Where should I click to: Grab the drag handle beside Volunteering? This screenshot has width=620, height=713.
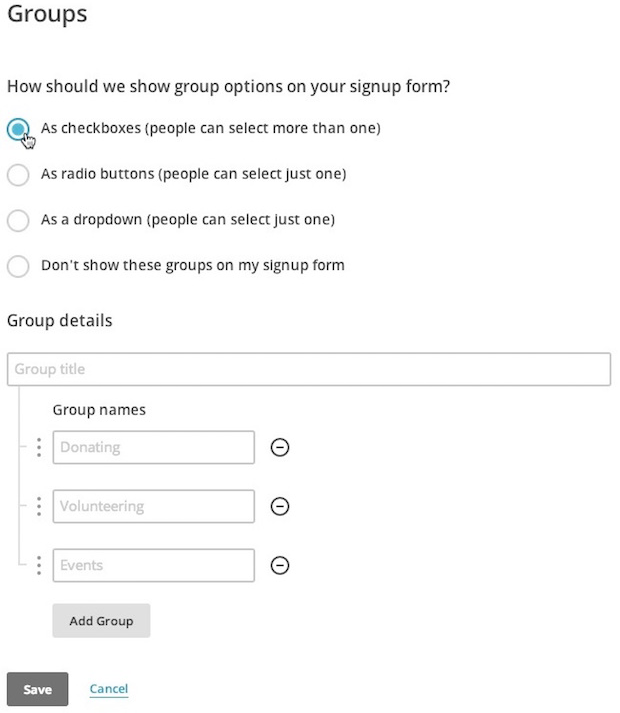coord(39,507)
